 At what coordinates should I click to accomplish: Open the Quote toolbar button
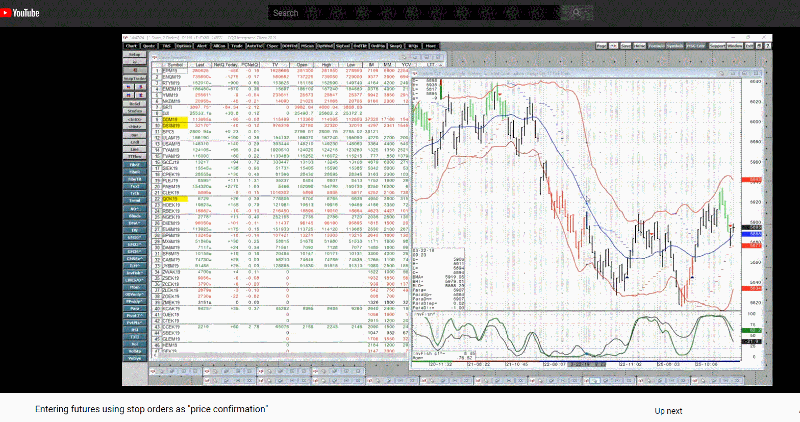tap(147, 46)
